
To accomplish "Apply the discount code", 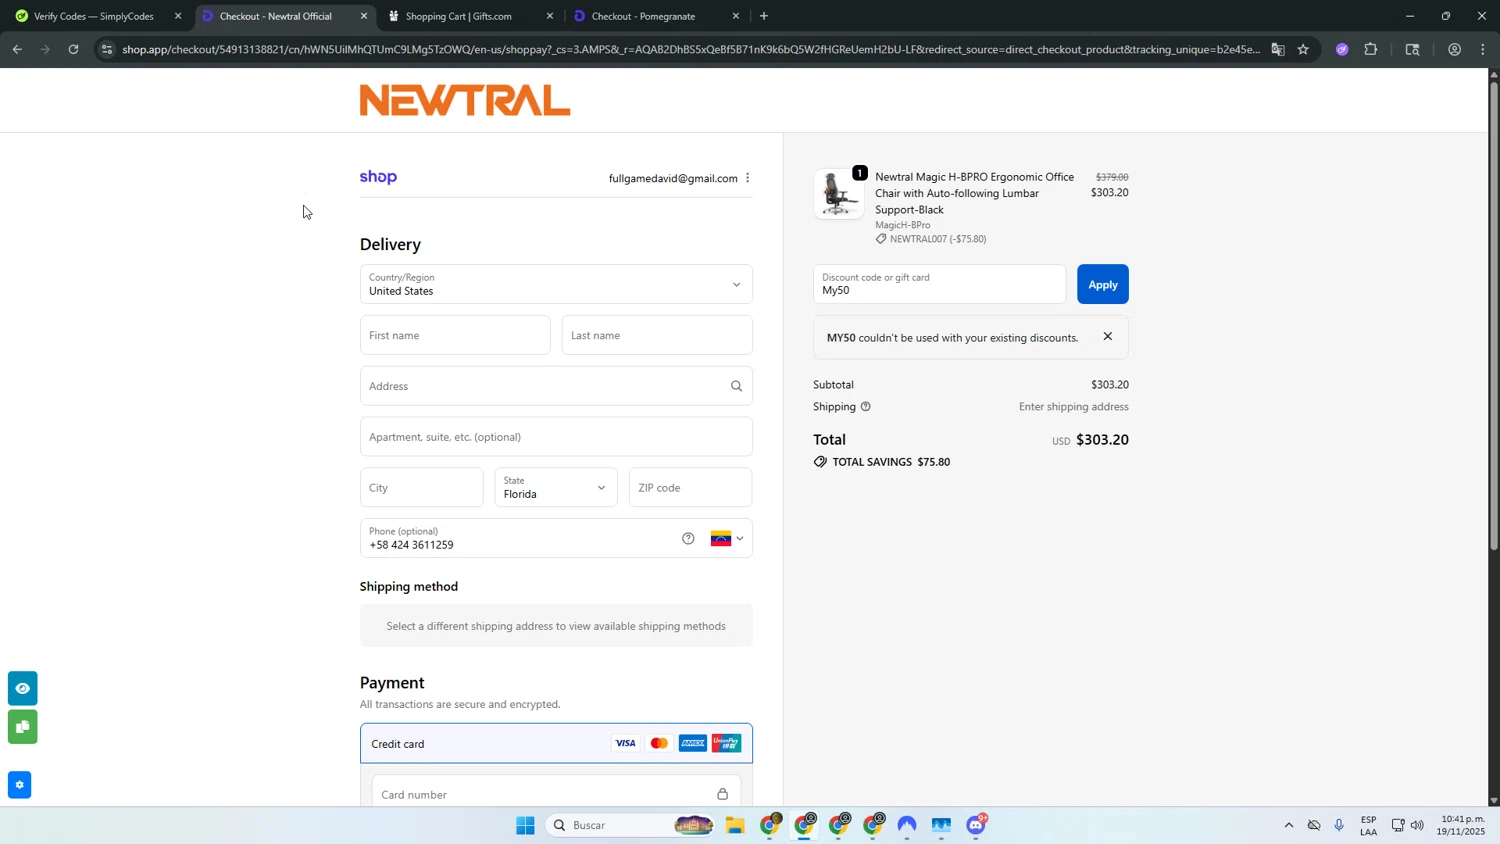I will click(1102, 284).
